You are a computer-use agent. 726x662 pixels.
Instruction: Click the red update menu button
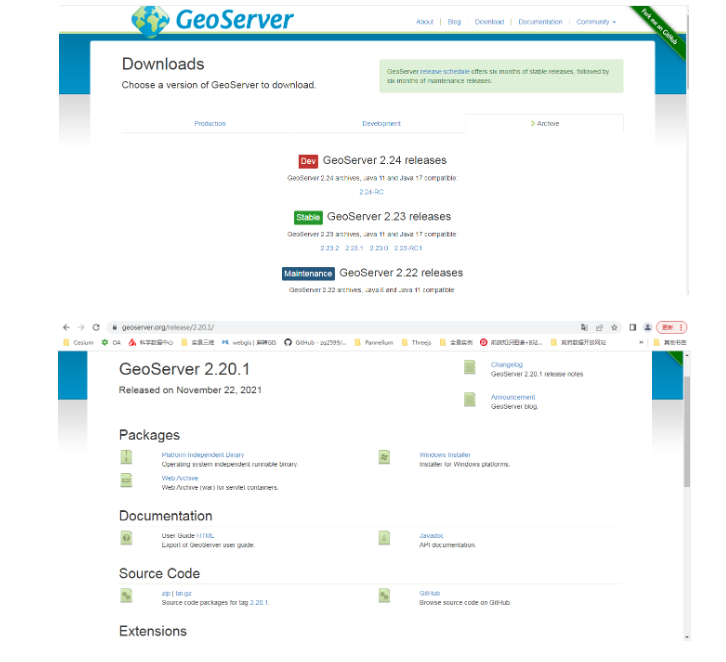(671, 327)
